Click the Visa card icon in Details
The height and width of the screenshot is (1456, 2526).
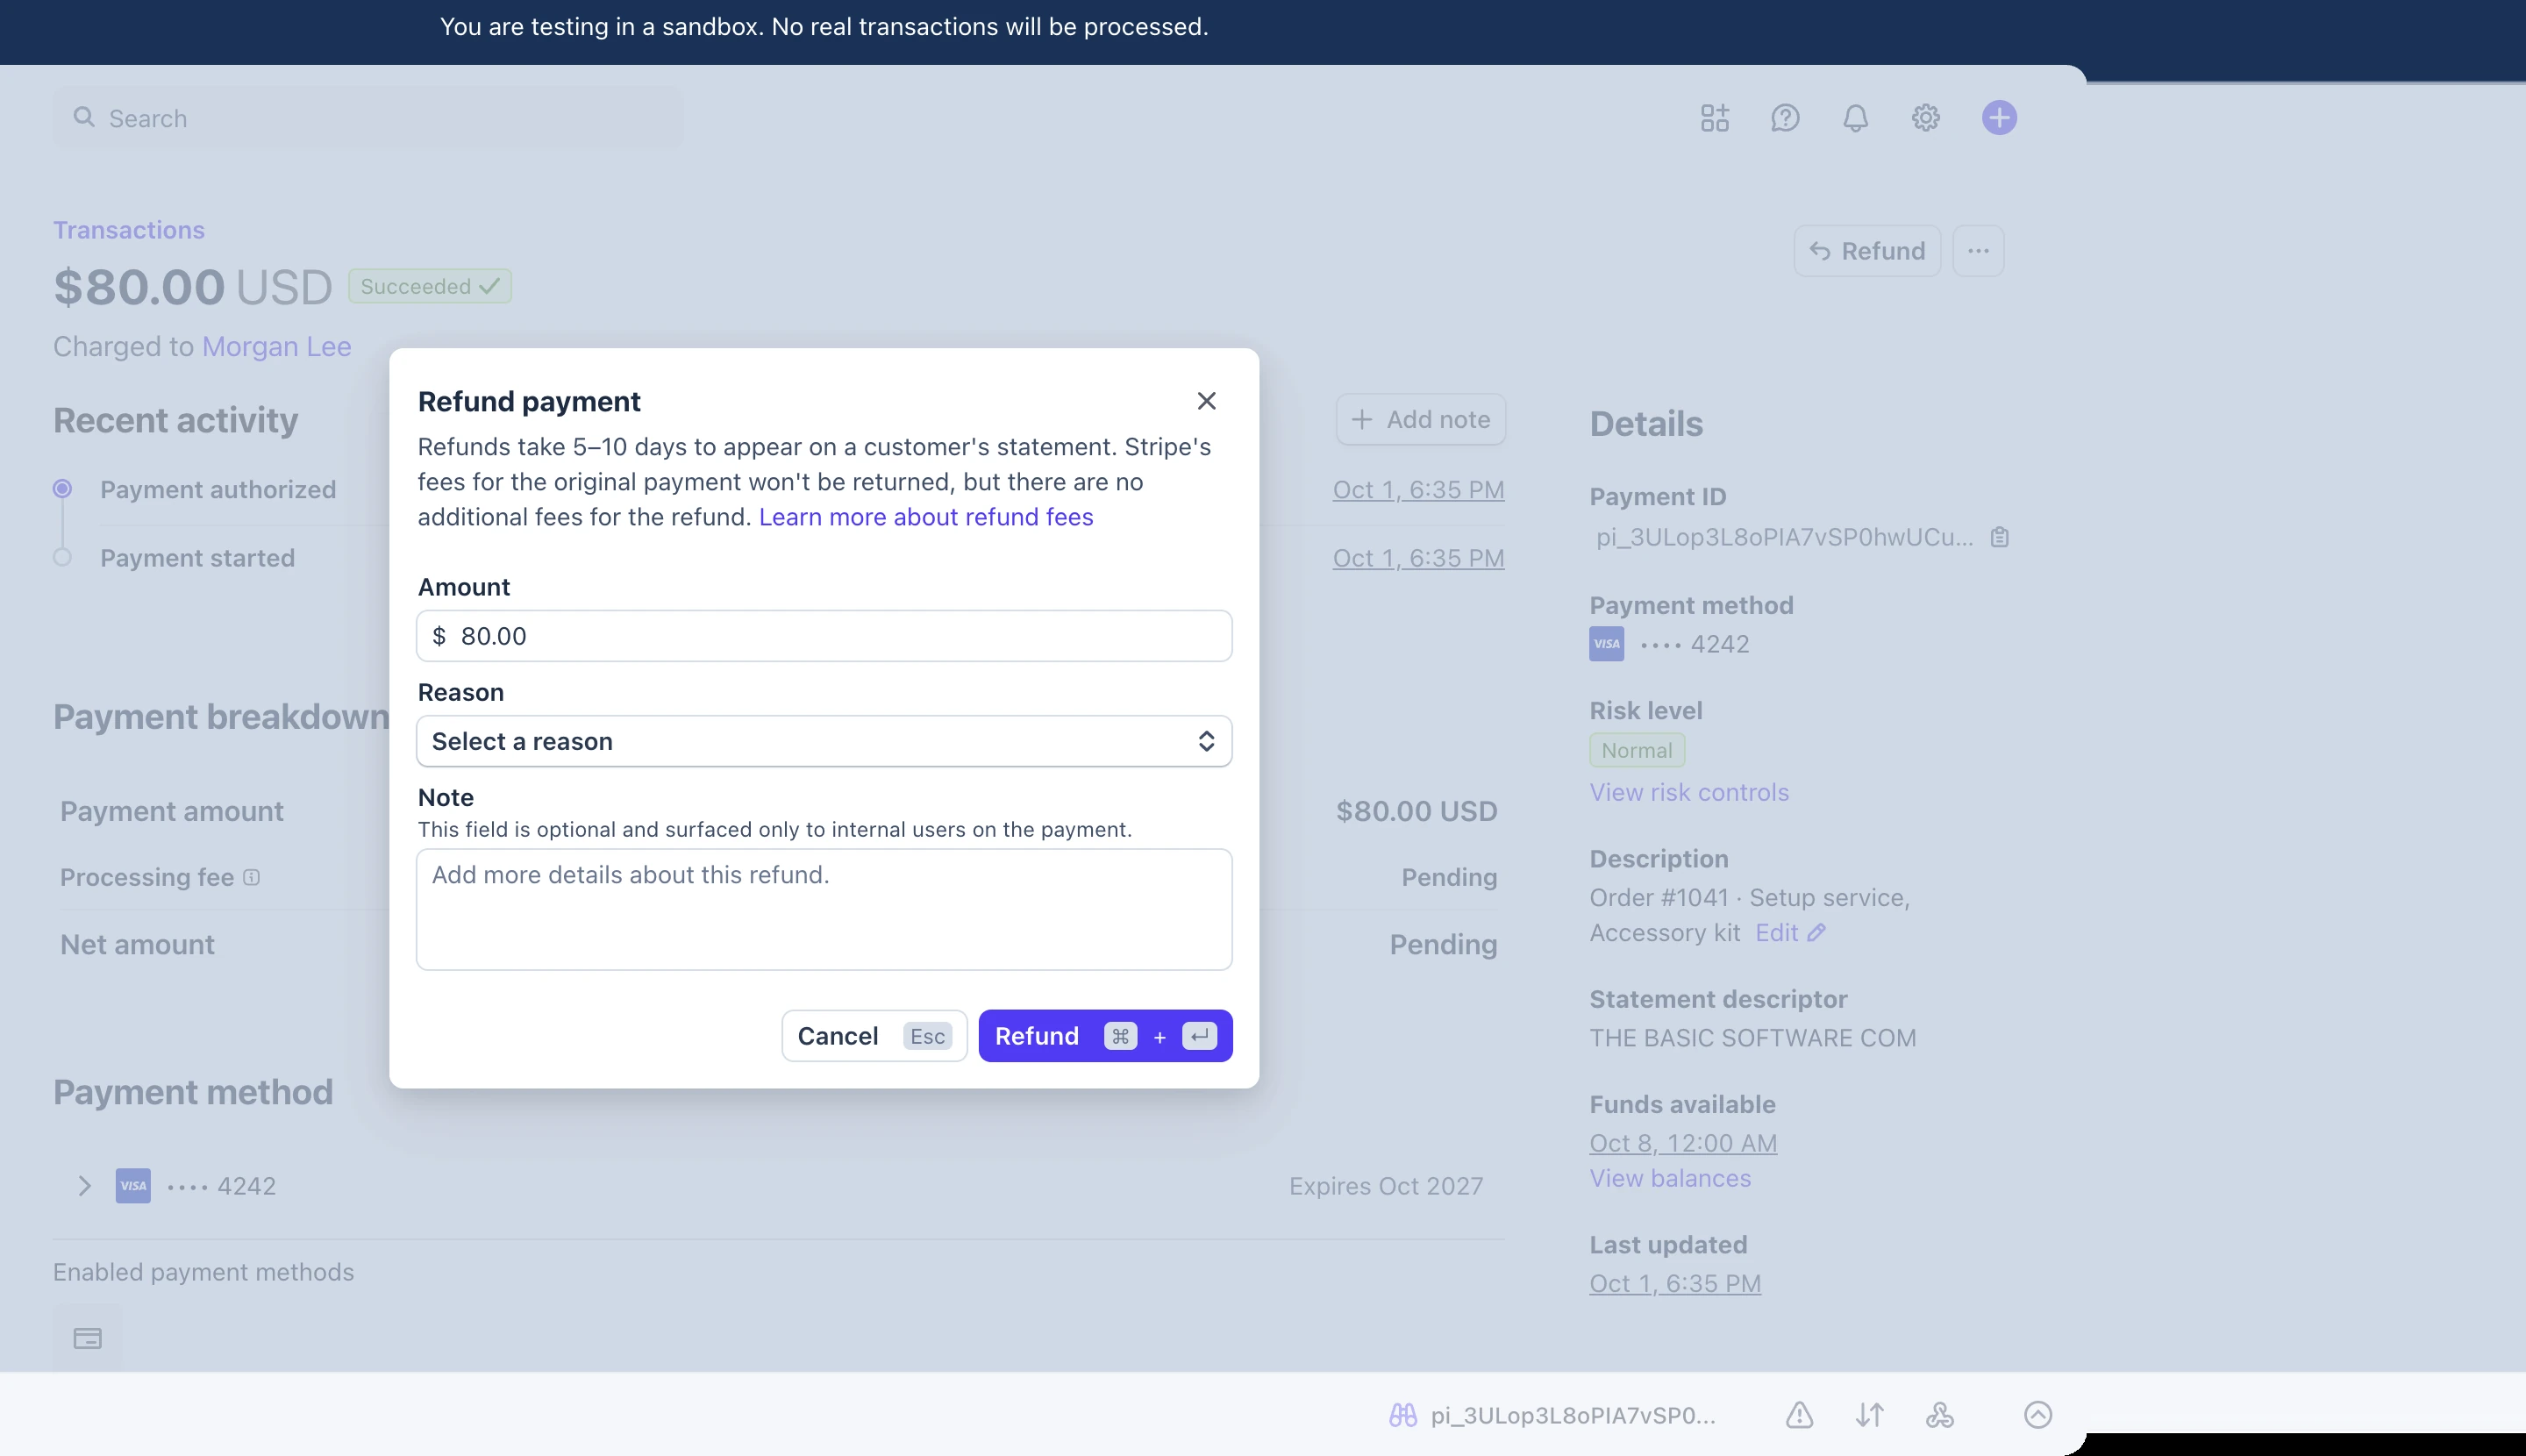point(1607,644)
